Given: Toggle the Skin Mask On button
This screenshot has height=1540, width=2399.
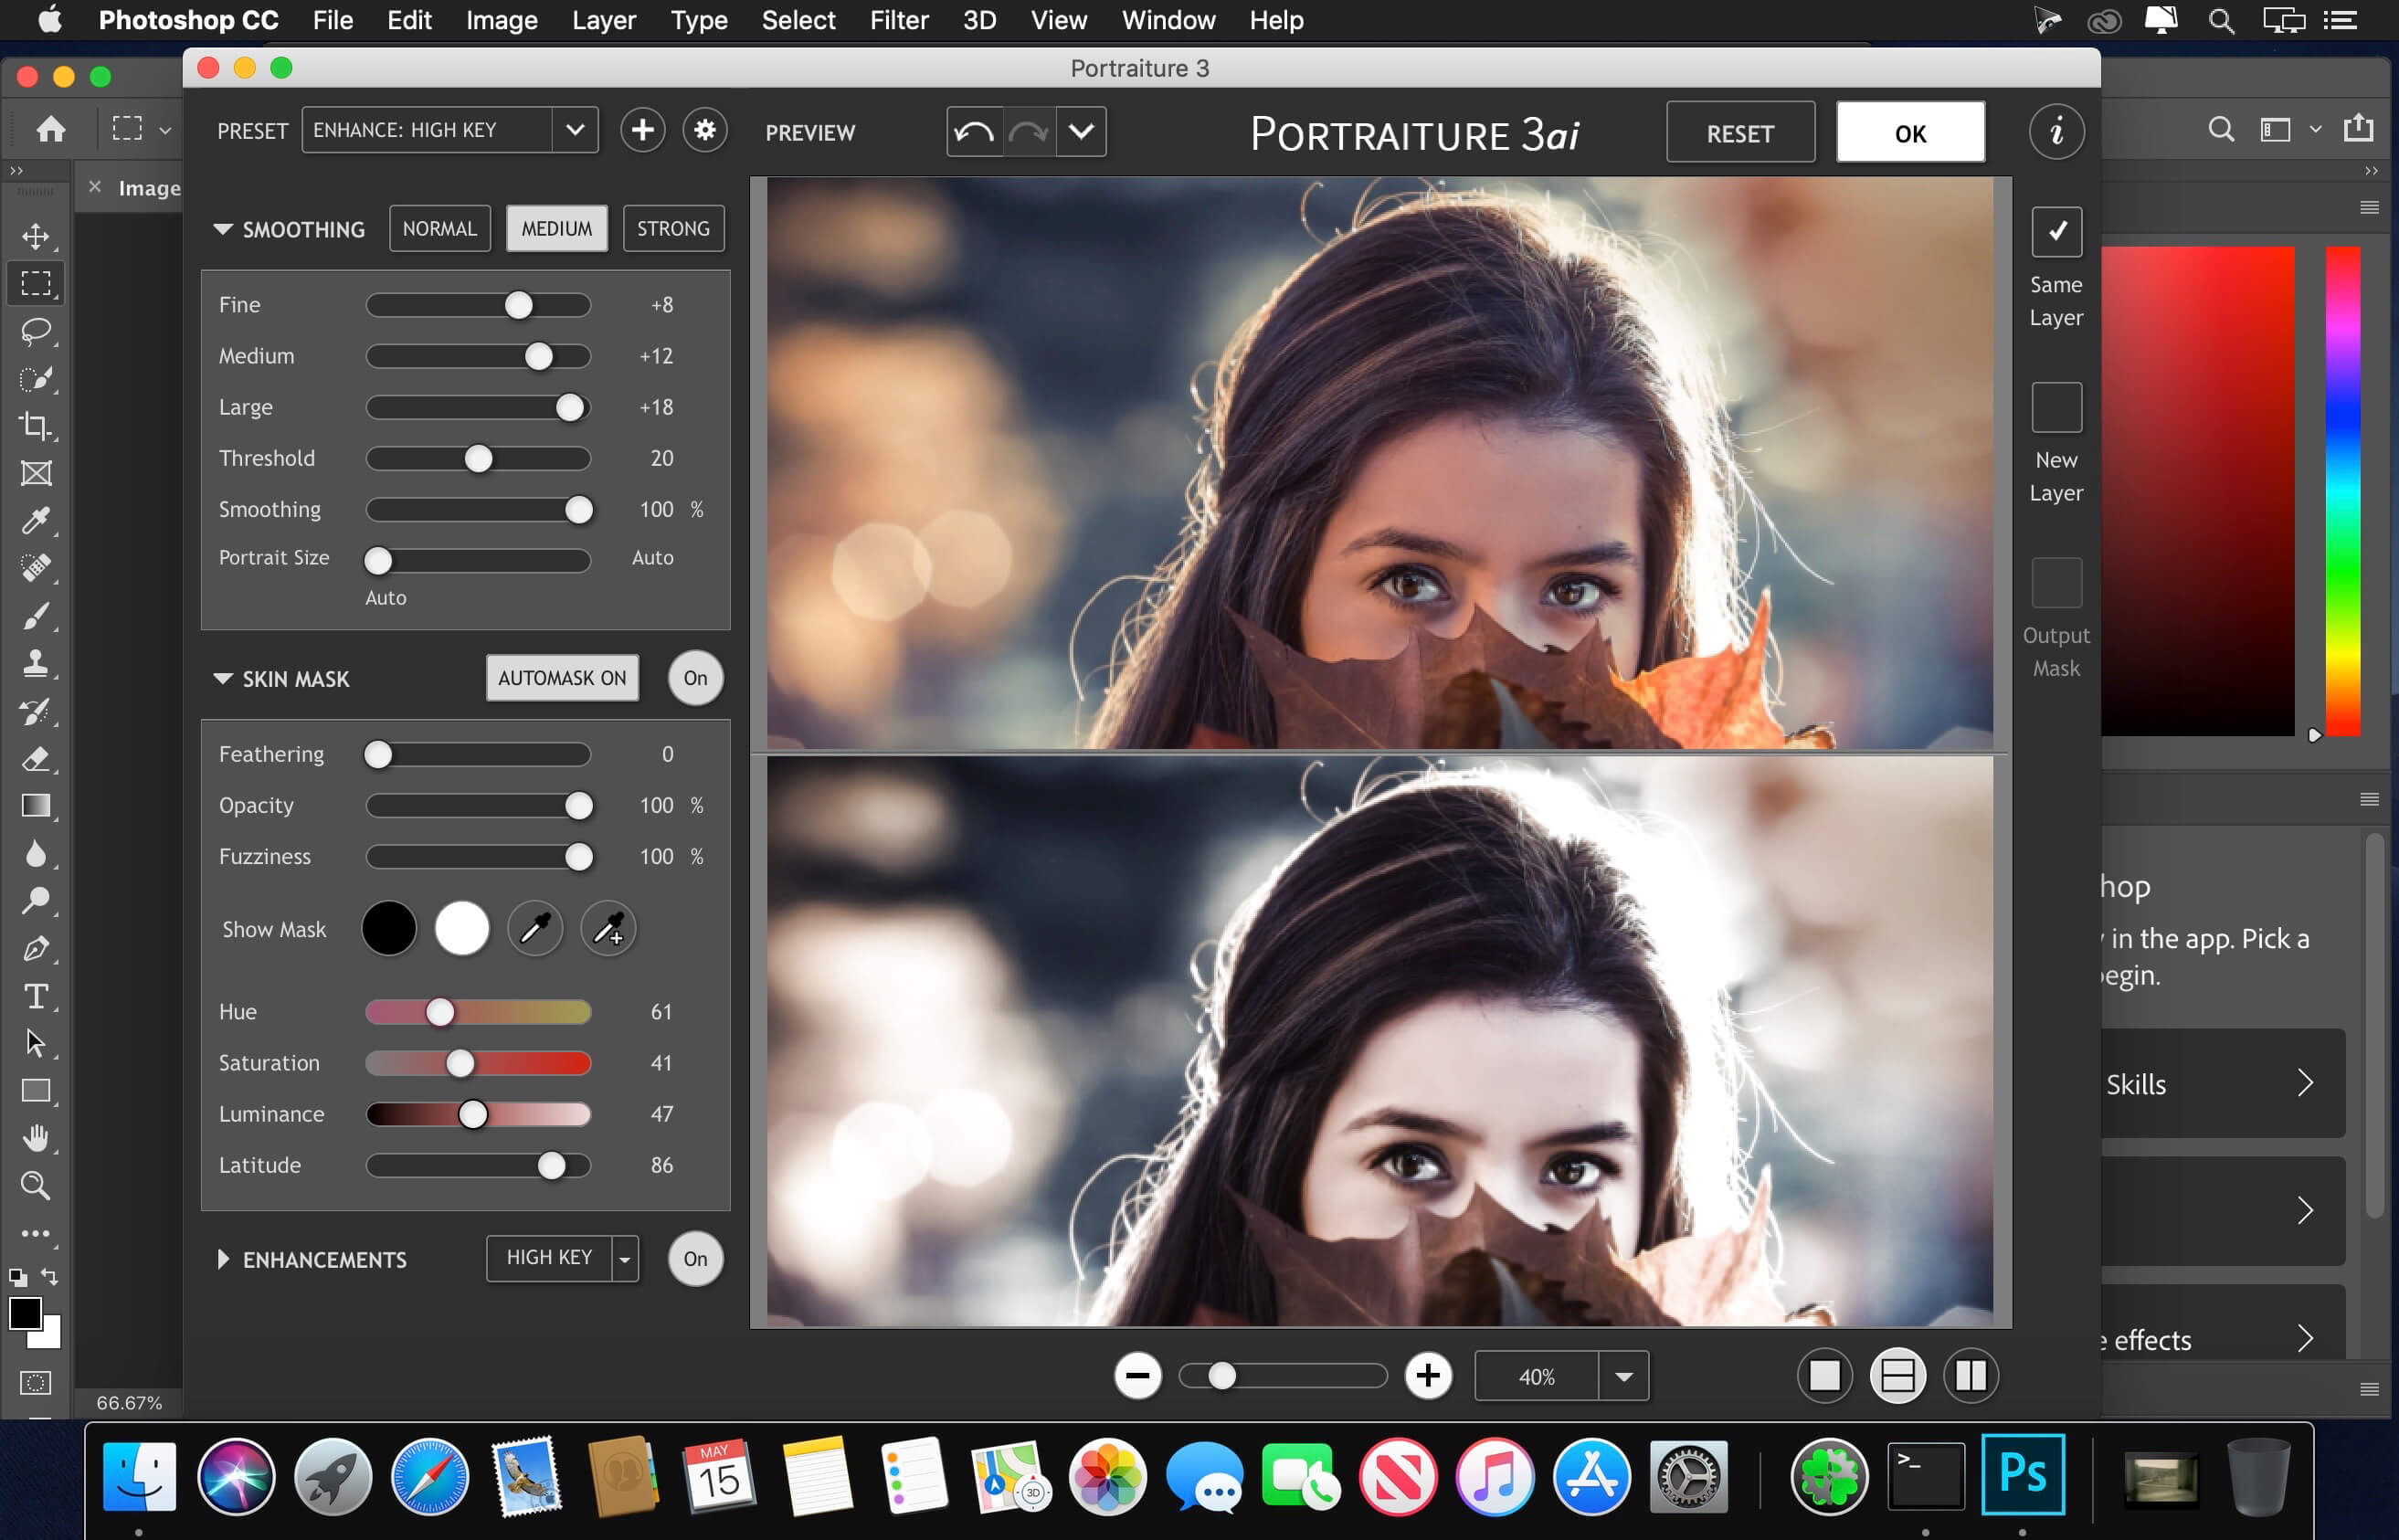Looking at the screenshot, I should 694,679.
